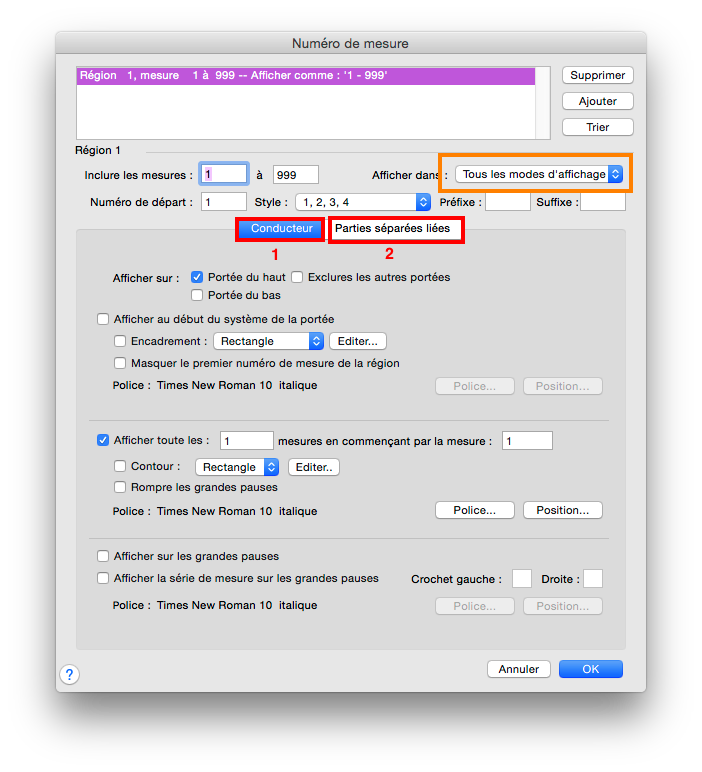Enable the Portée du bas checkbox
This screenshot has height=772, width=702.
tap(197, 295)
